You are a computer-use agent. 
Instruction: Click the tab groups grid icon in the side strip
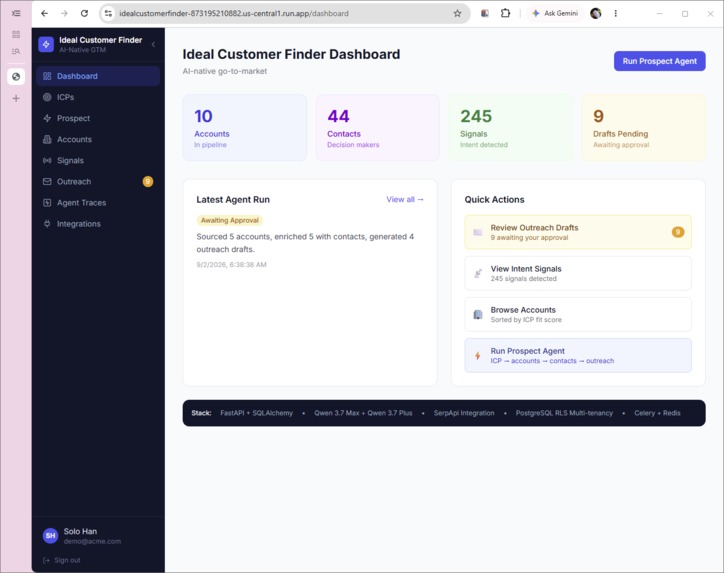[x=16, y=34]
